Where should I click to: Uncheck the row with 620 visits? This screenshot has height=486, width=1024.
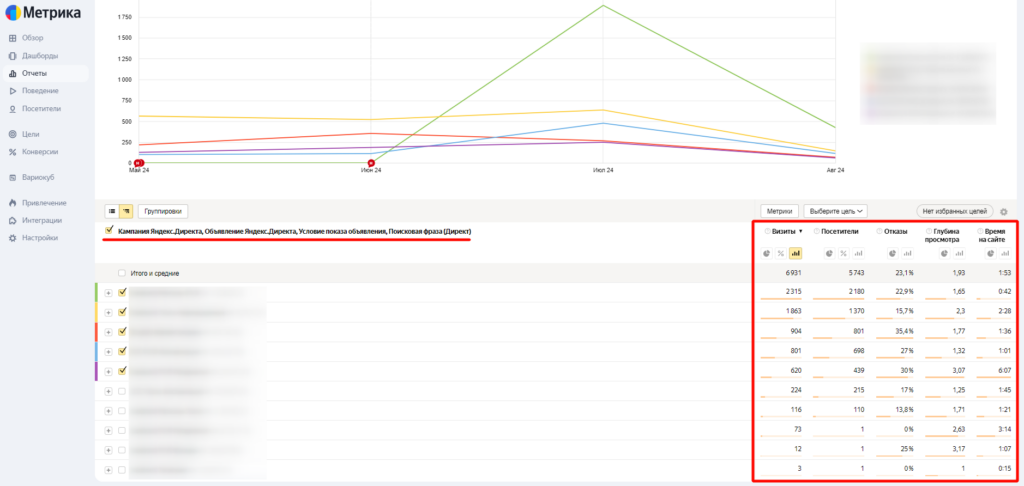121,371
